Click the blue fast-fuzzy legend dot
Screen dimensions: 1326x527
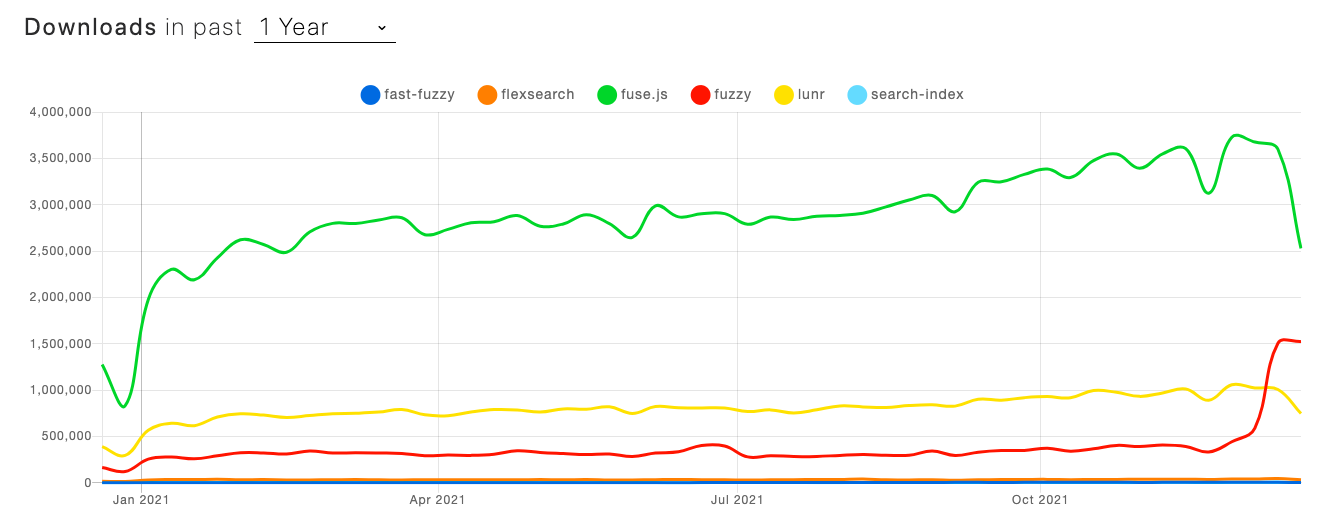371,95
